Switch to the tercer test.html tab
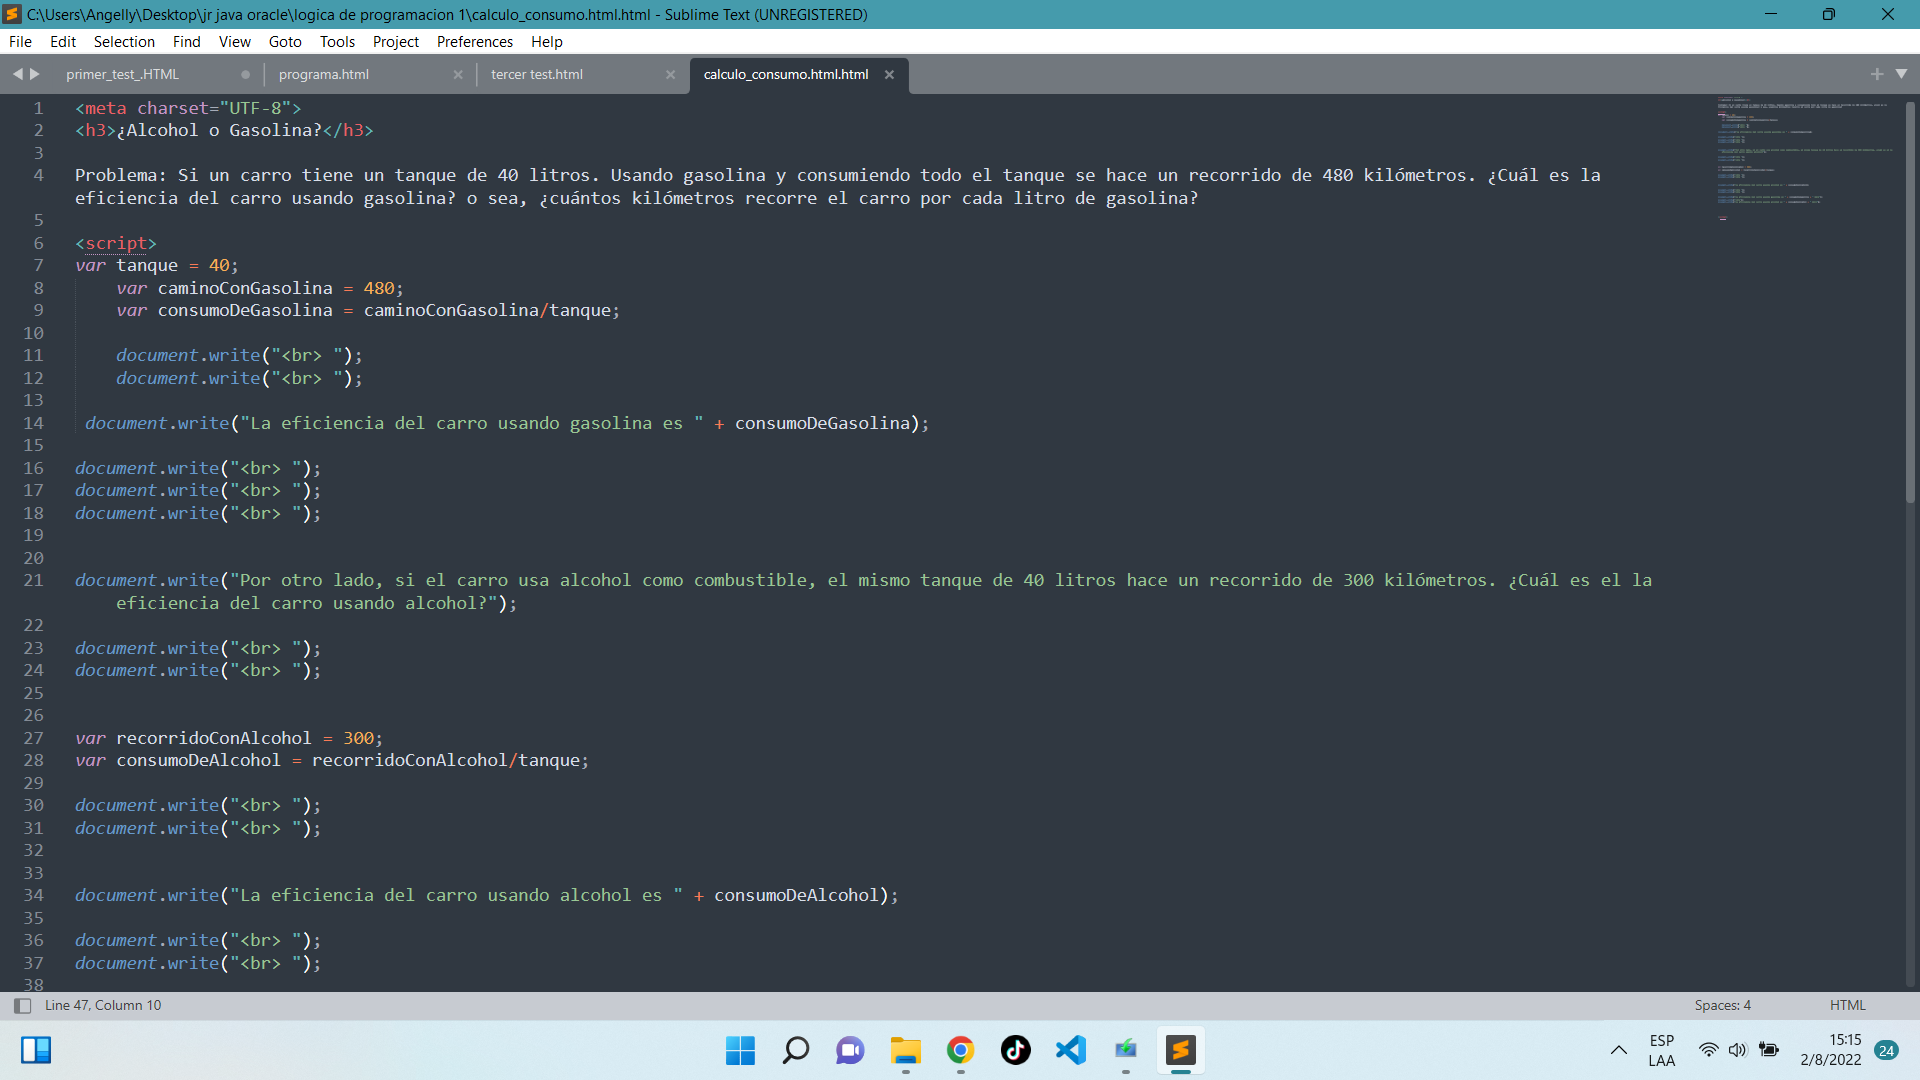Image resolution: width=1920 pixels, height=1080 pixels. click(536, 75)
